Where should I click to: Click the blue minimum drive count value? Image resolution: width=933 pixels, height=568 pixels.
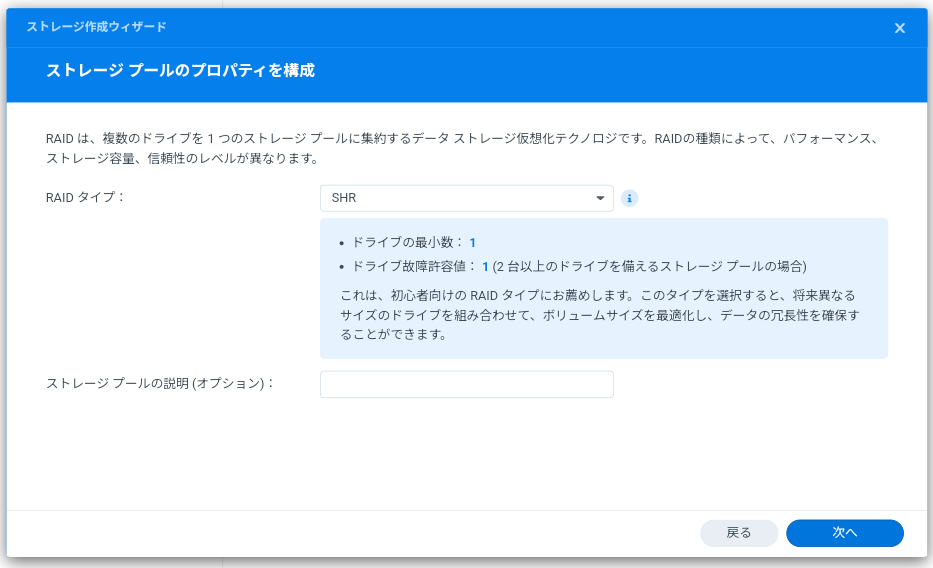click(473, 242)
